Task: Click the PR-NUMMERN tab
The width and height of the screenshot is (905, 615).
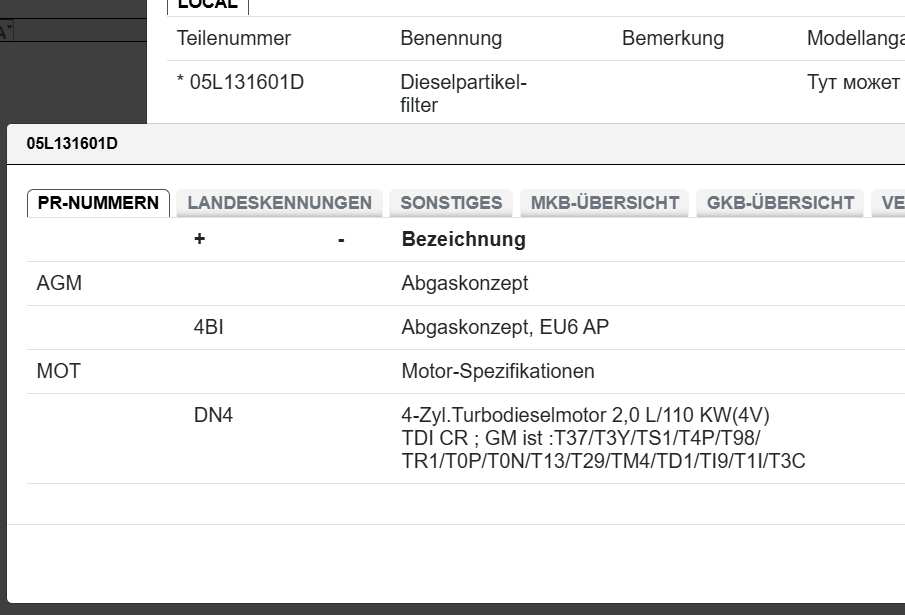Action: click(98, 203)
